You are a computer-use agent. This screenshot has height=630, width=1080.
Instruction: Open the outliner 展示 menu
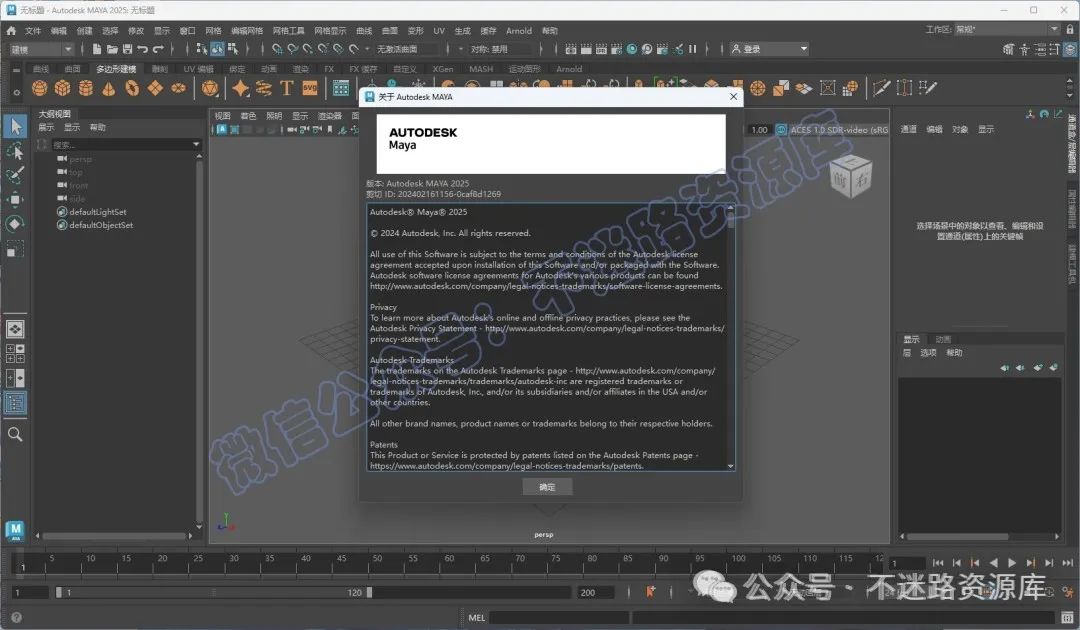pyautogui.click(x=45, y=127)
